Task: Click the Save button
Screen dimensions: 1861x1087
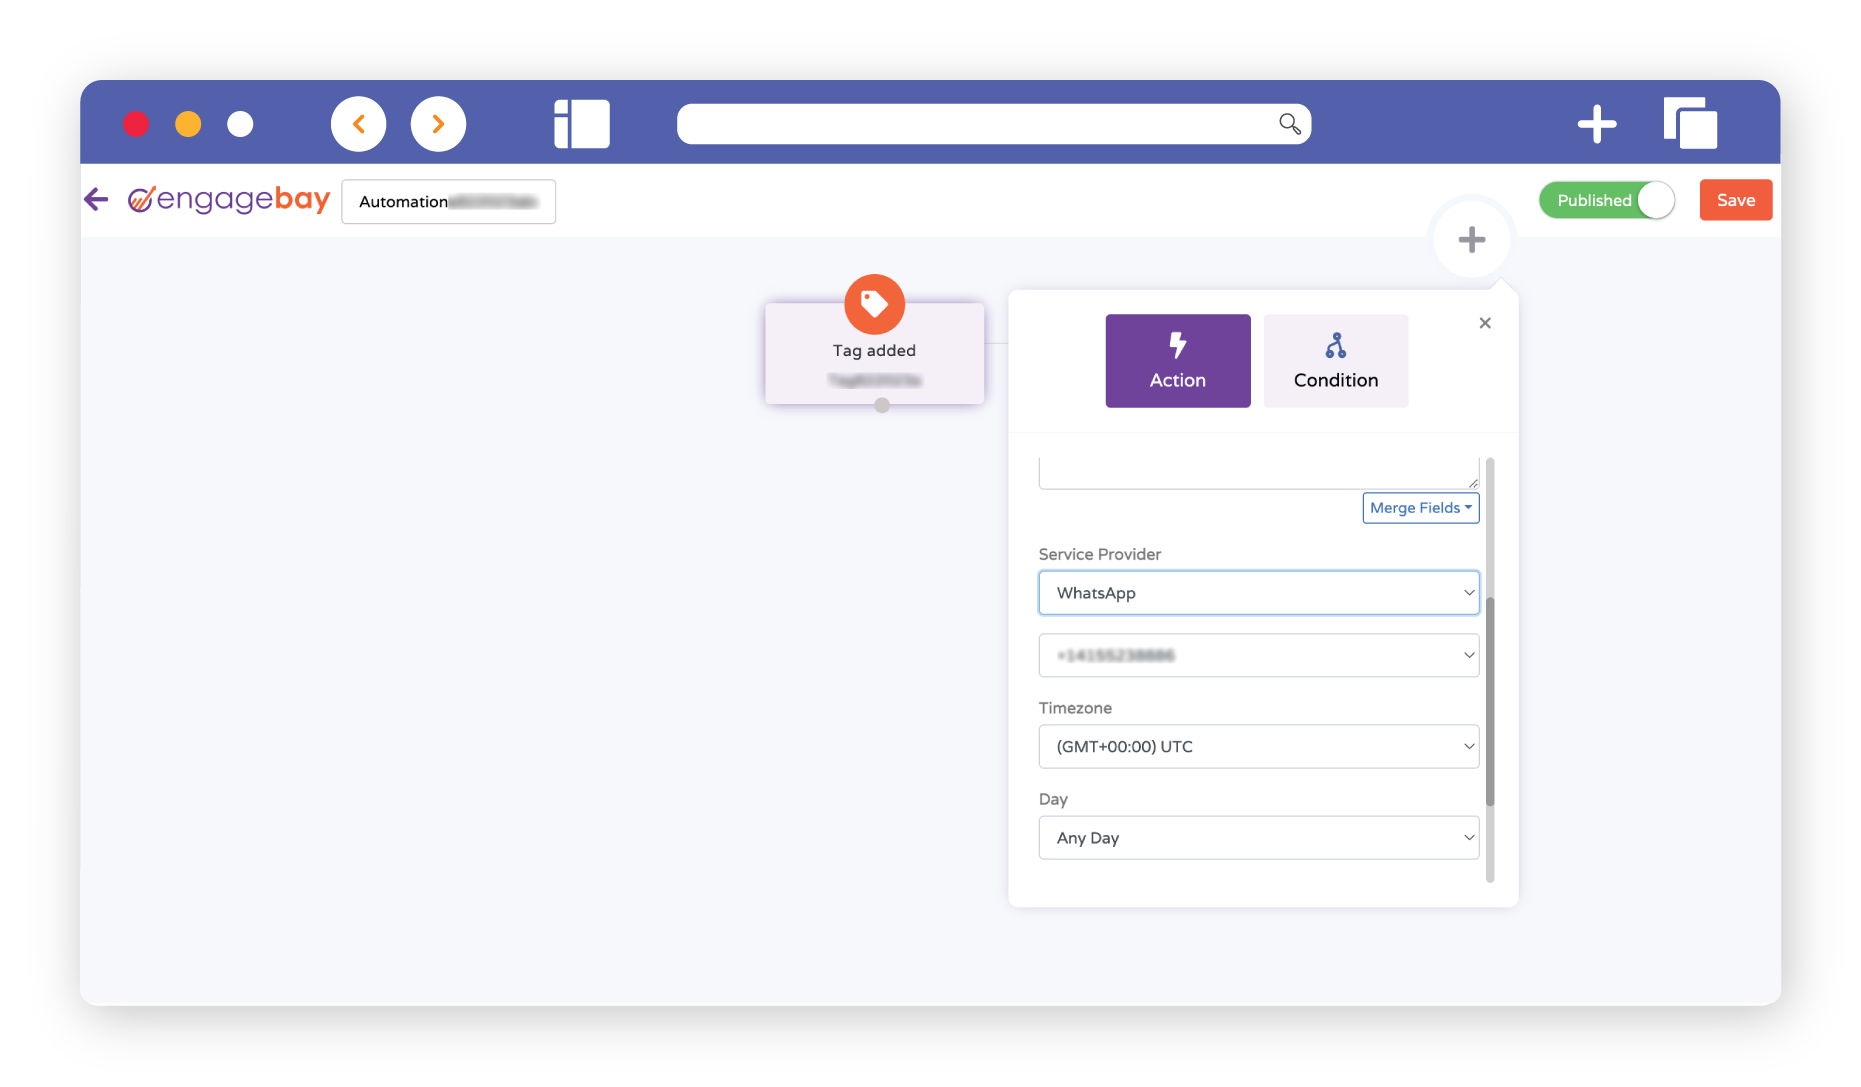Action: point(1735,200)
